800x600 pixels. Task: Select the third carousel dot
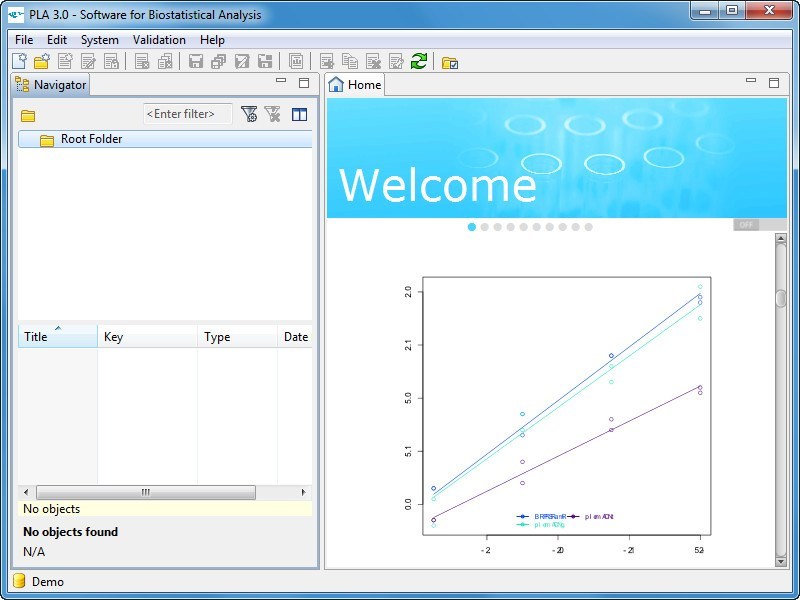pyautogui.click(x=497, y=227)
